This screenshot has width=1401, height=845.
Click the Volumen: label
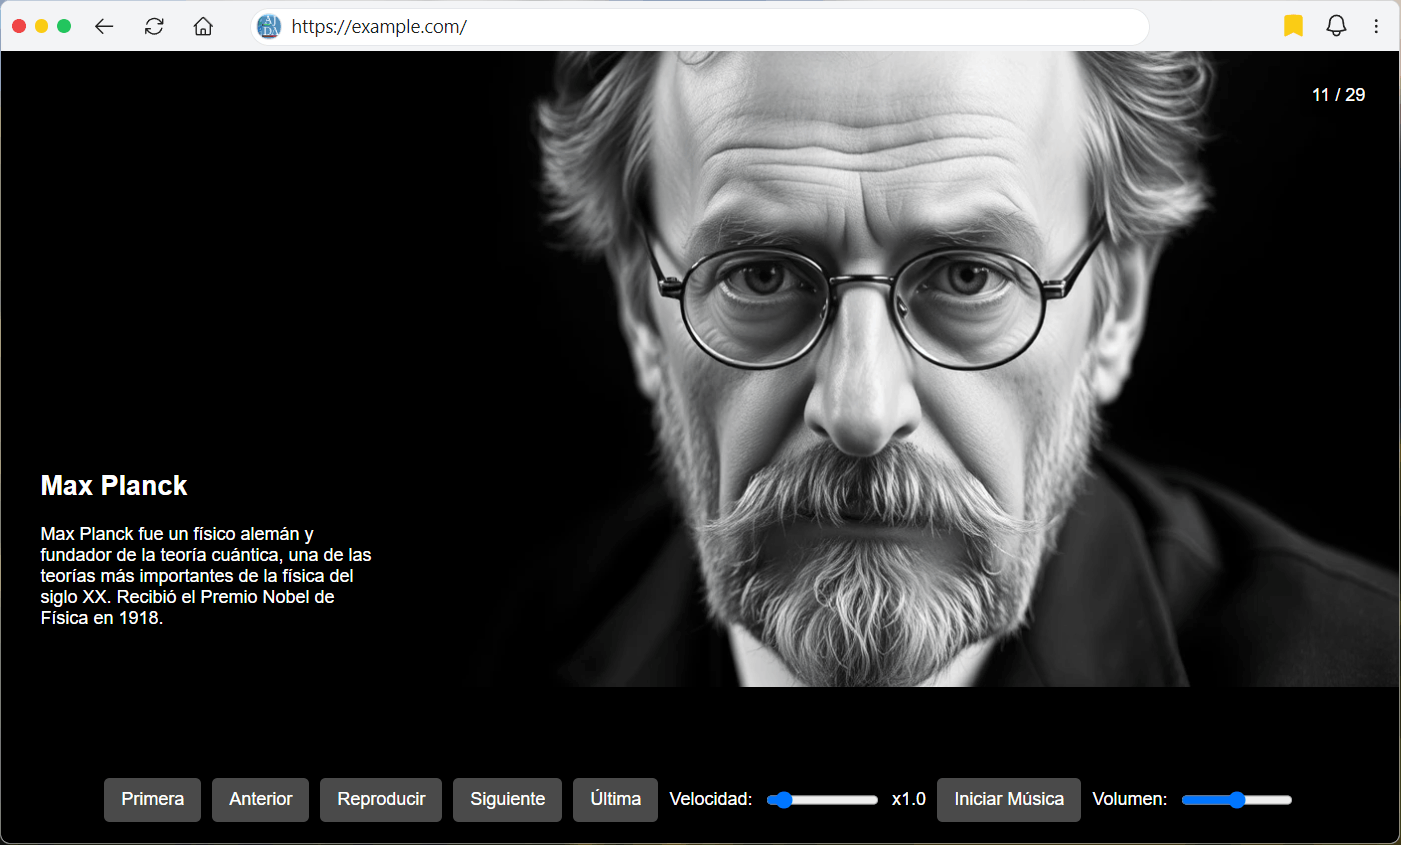(1129, 799)
